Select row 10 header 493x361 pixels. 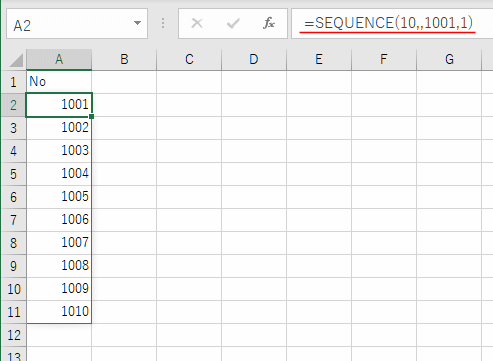click(13, 289)
